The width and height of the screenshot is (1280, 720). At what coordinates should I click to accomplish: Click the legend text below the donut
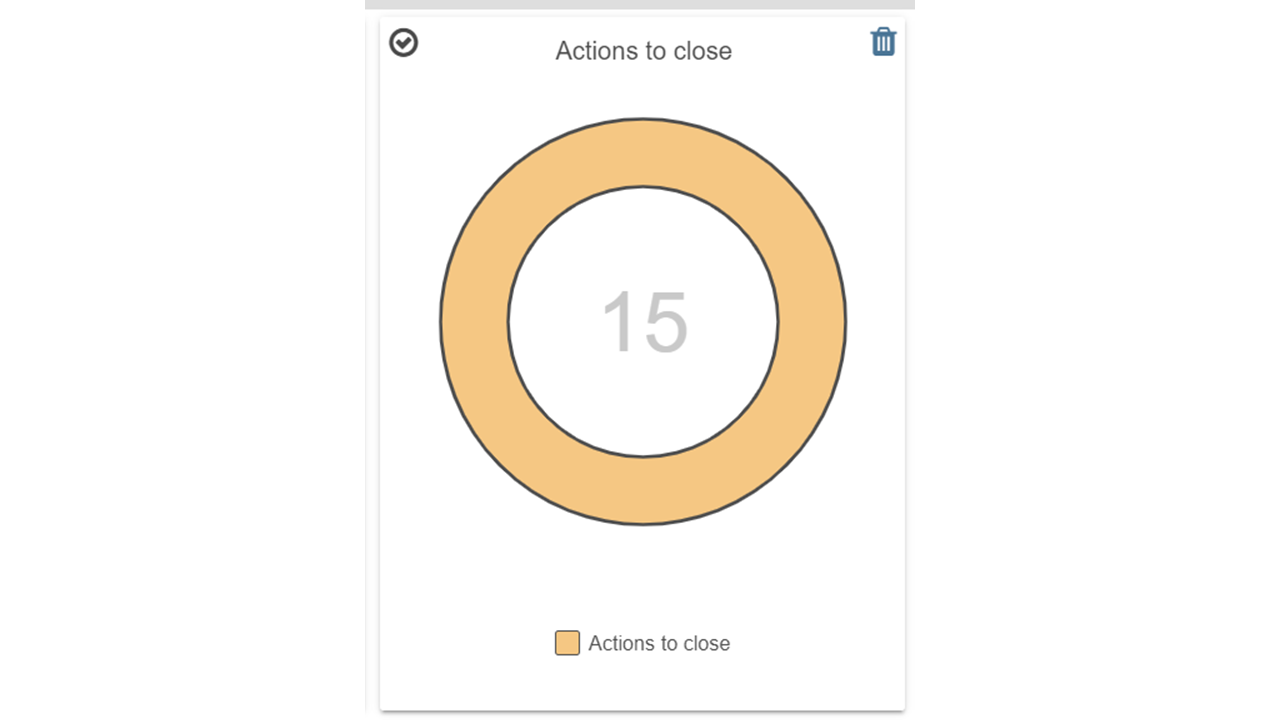point(659,643)
